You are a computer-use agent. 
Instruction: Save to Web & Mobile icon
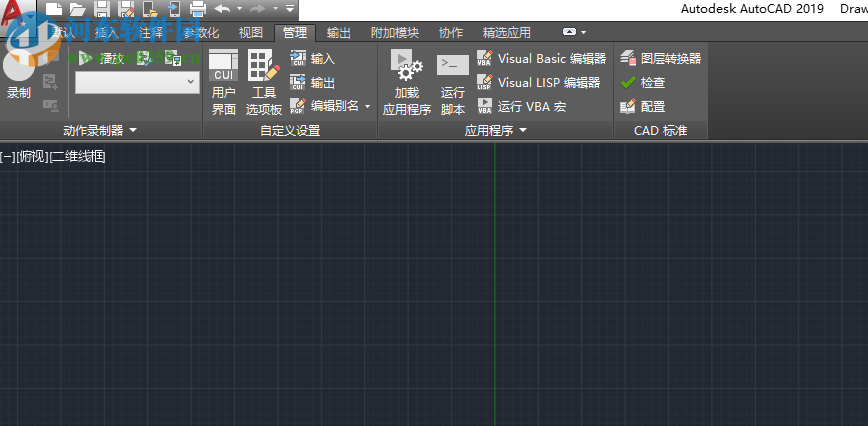pyautogui.click(x=174, y=8)
